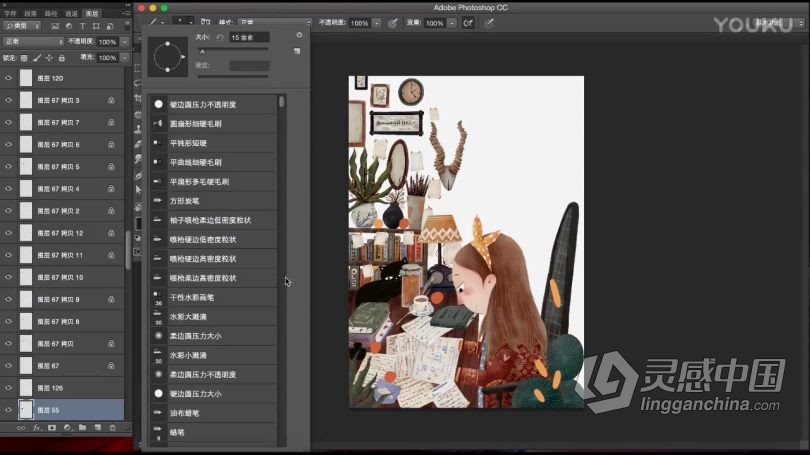The image size is (810, 455).
Task: Hide layer 图层 120
Action: (8, 78)
